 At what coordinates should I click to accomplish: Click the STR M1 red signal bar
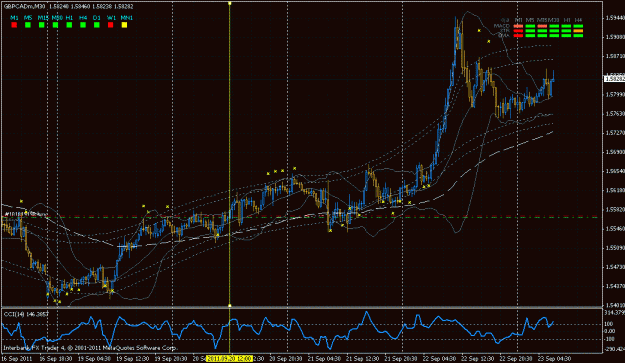(518, 31)
